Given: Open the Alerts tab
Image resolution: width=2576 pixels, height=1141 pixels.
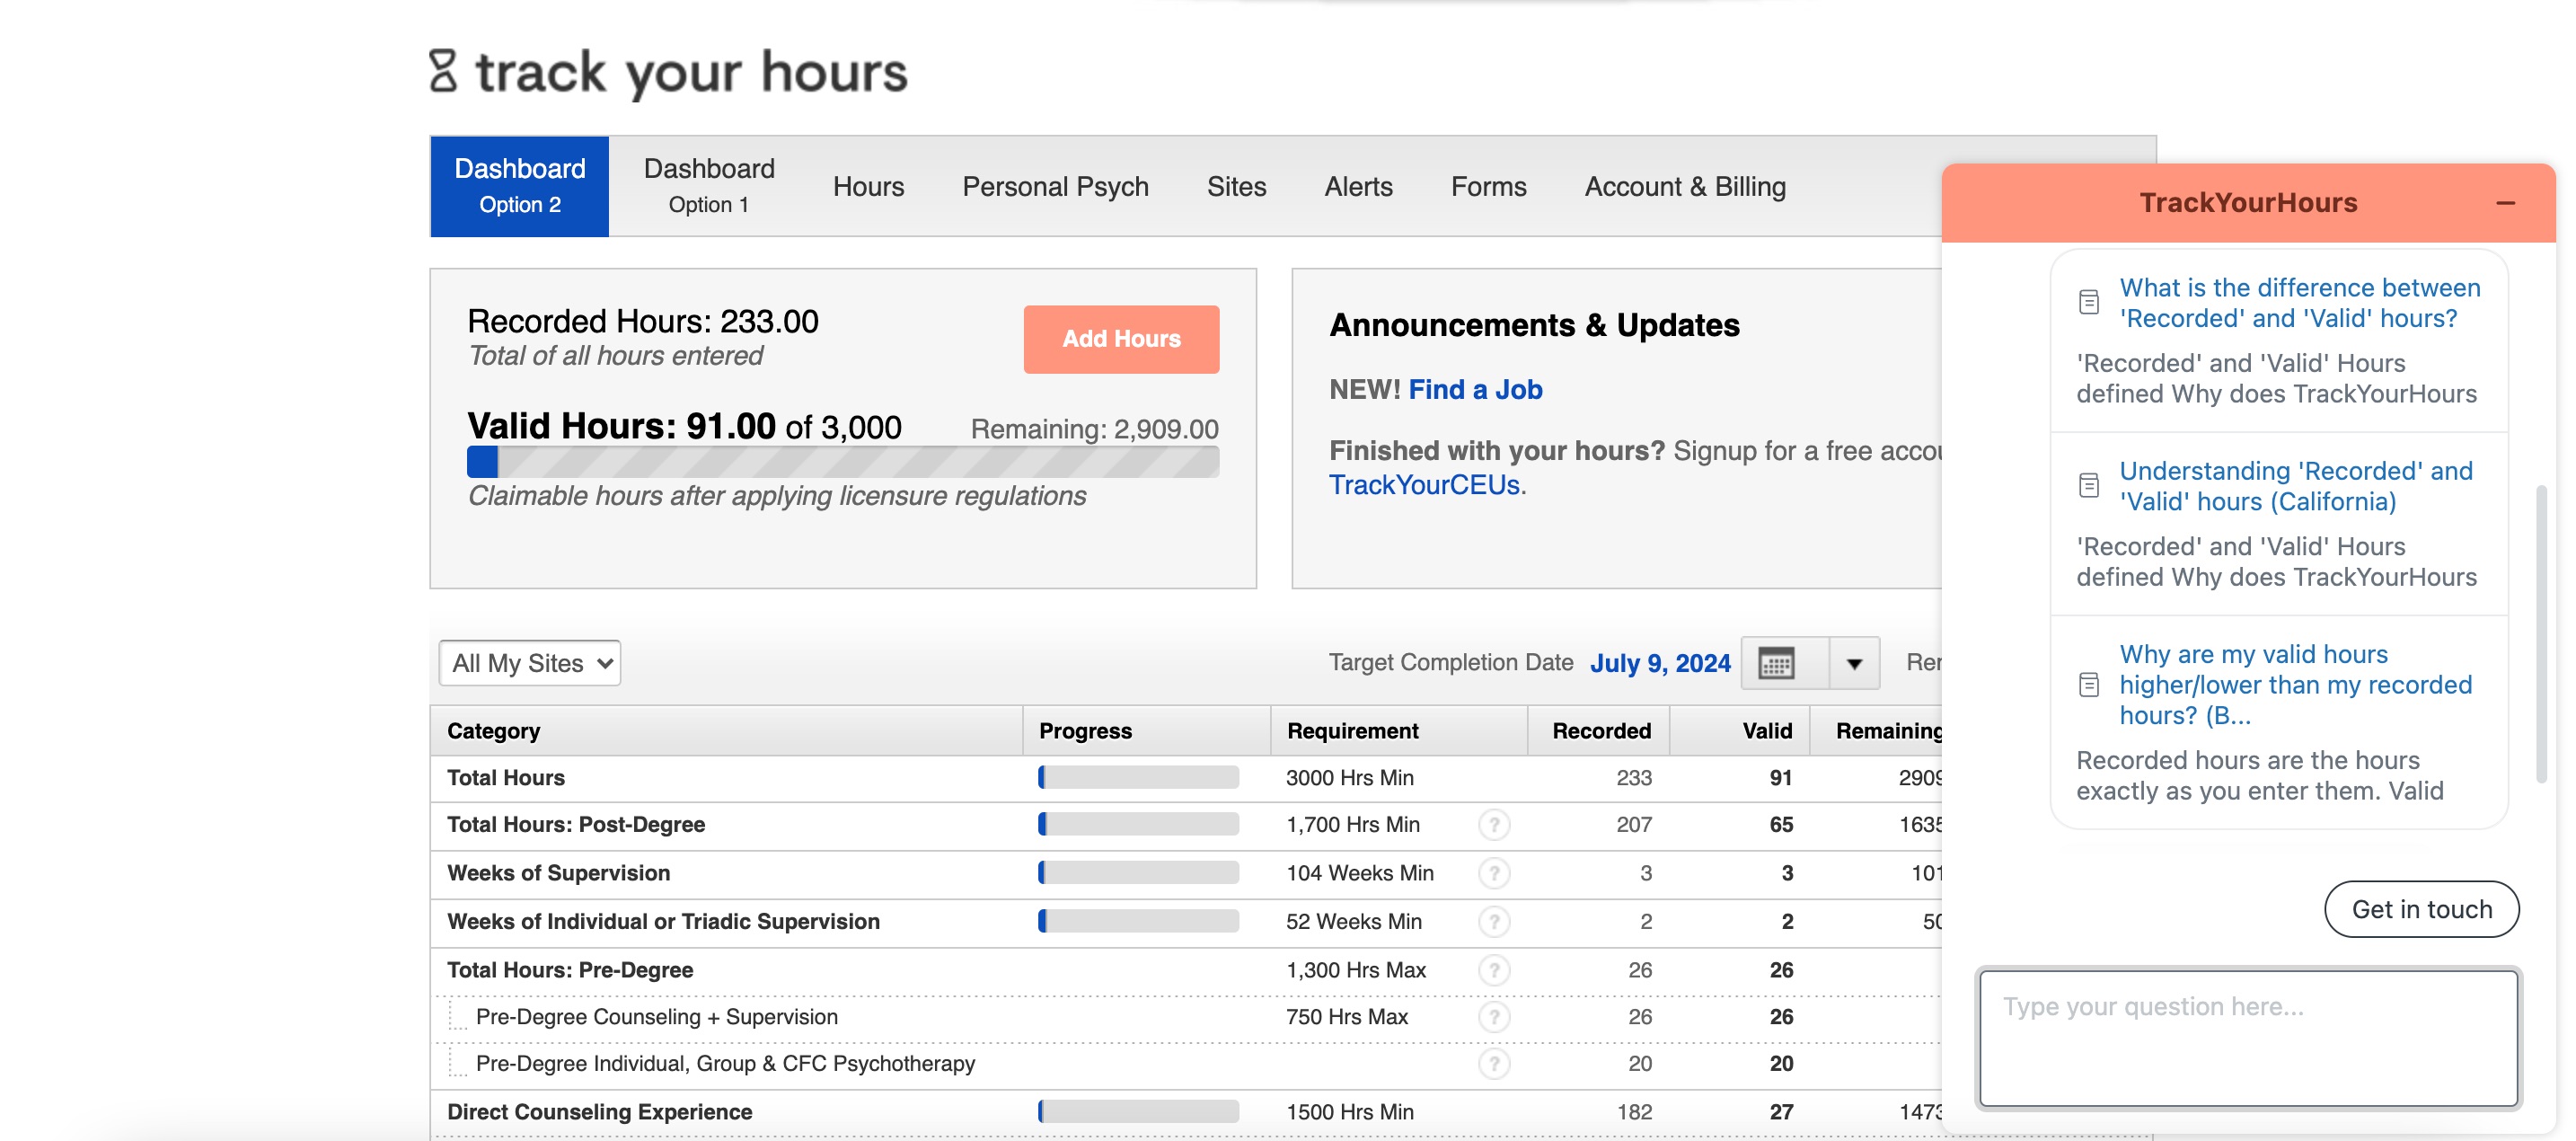Looking at the screenshot, I should pos(1358,187).
